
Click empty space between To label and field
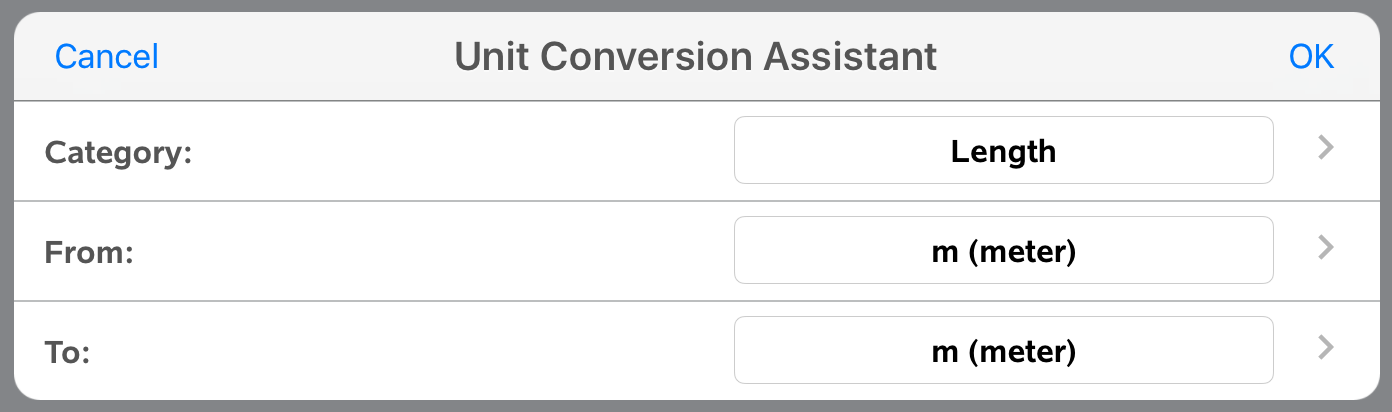pyautogui.click(x=410, y=352)
